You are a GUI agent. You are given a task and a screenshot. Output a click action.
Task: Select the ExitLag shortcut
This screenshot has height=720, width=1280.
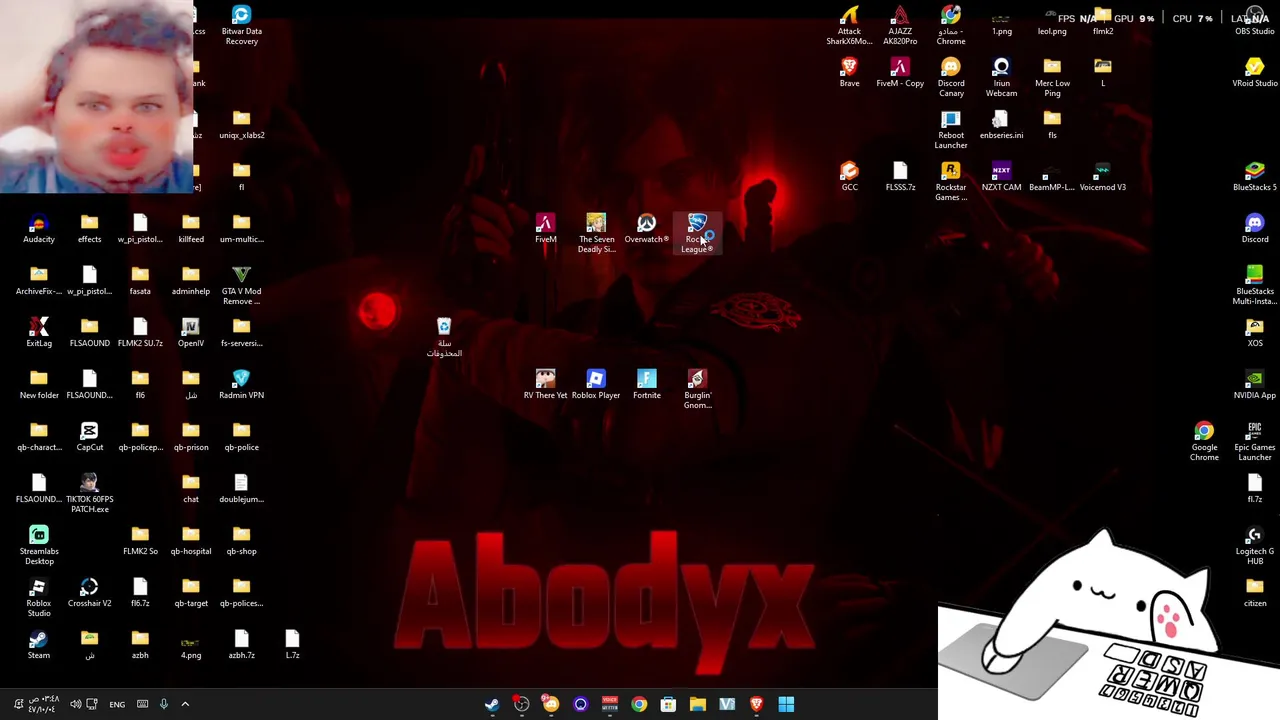point(39,332)
